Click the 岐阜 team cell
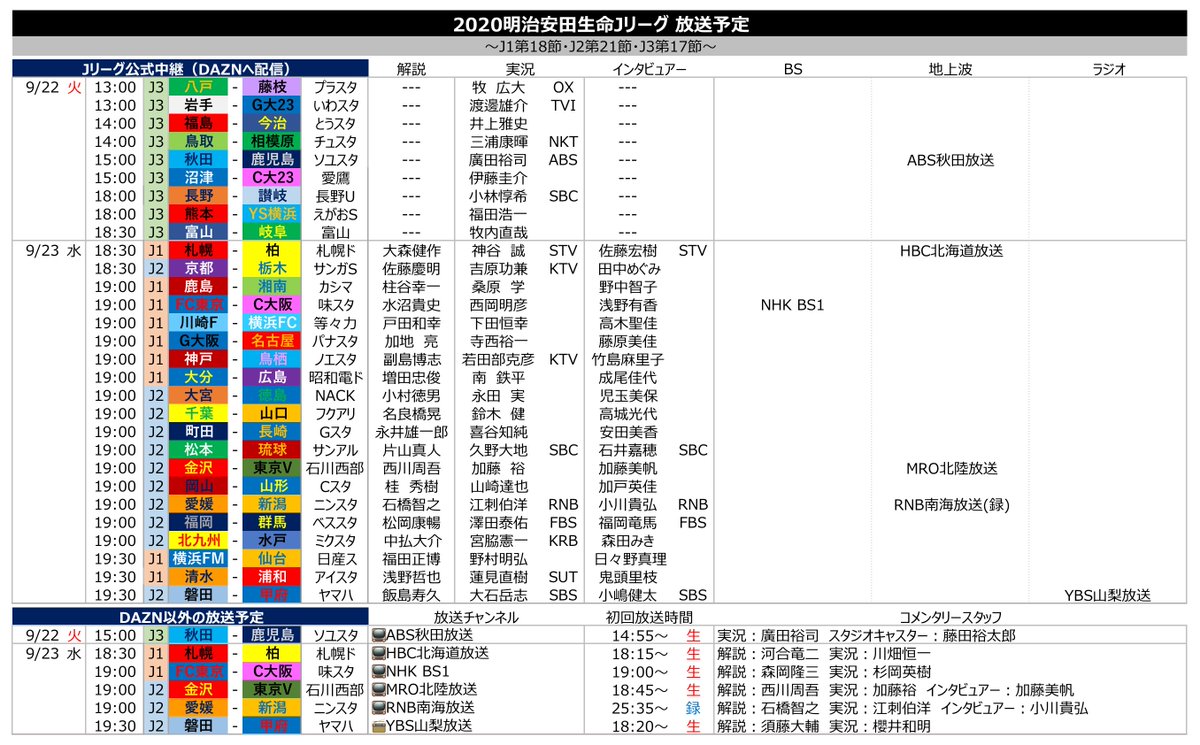The height and width of the screenshot is (745, 1200). tap(271, 231)
